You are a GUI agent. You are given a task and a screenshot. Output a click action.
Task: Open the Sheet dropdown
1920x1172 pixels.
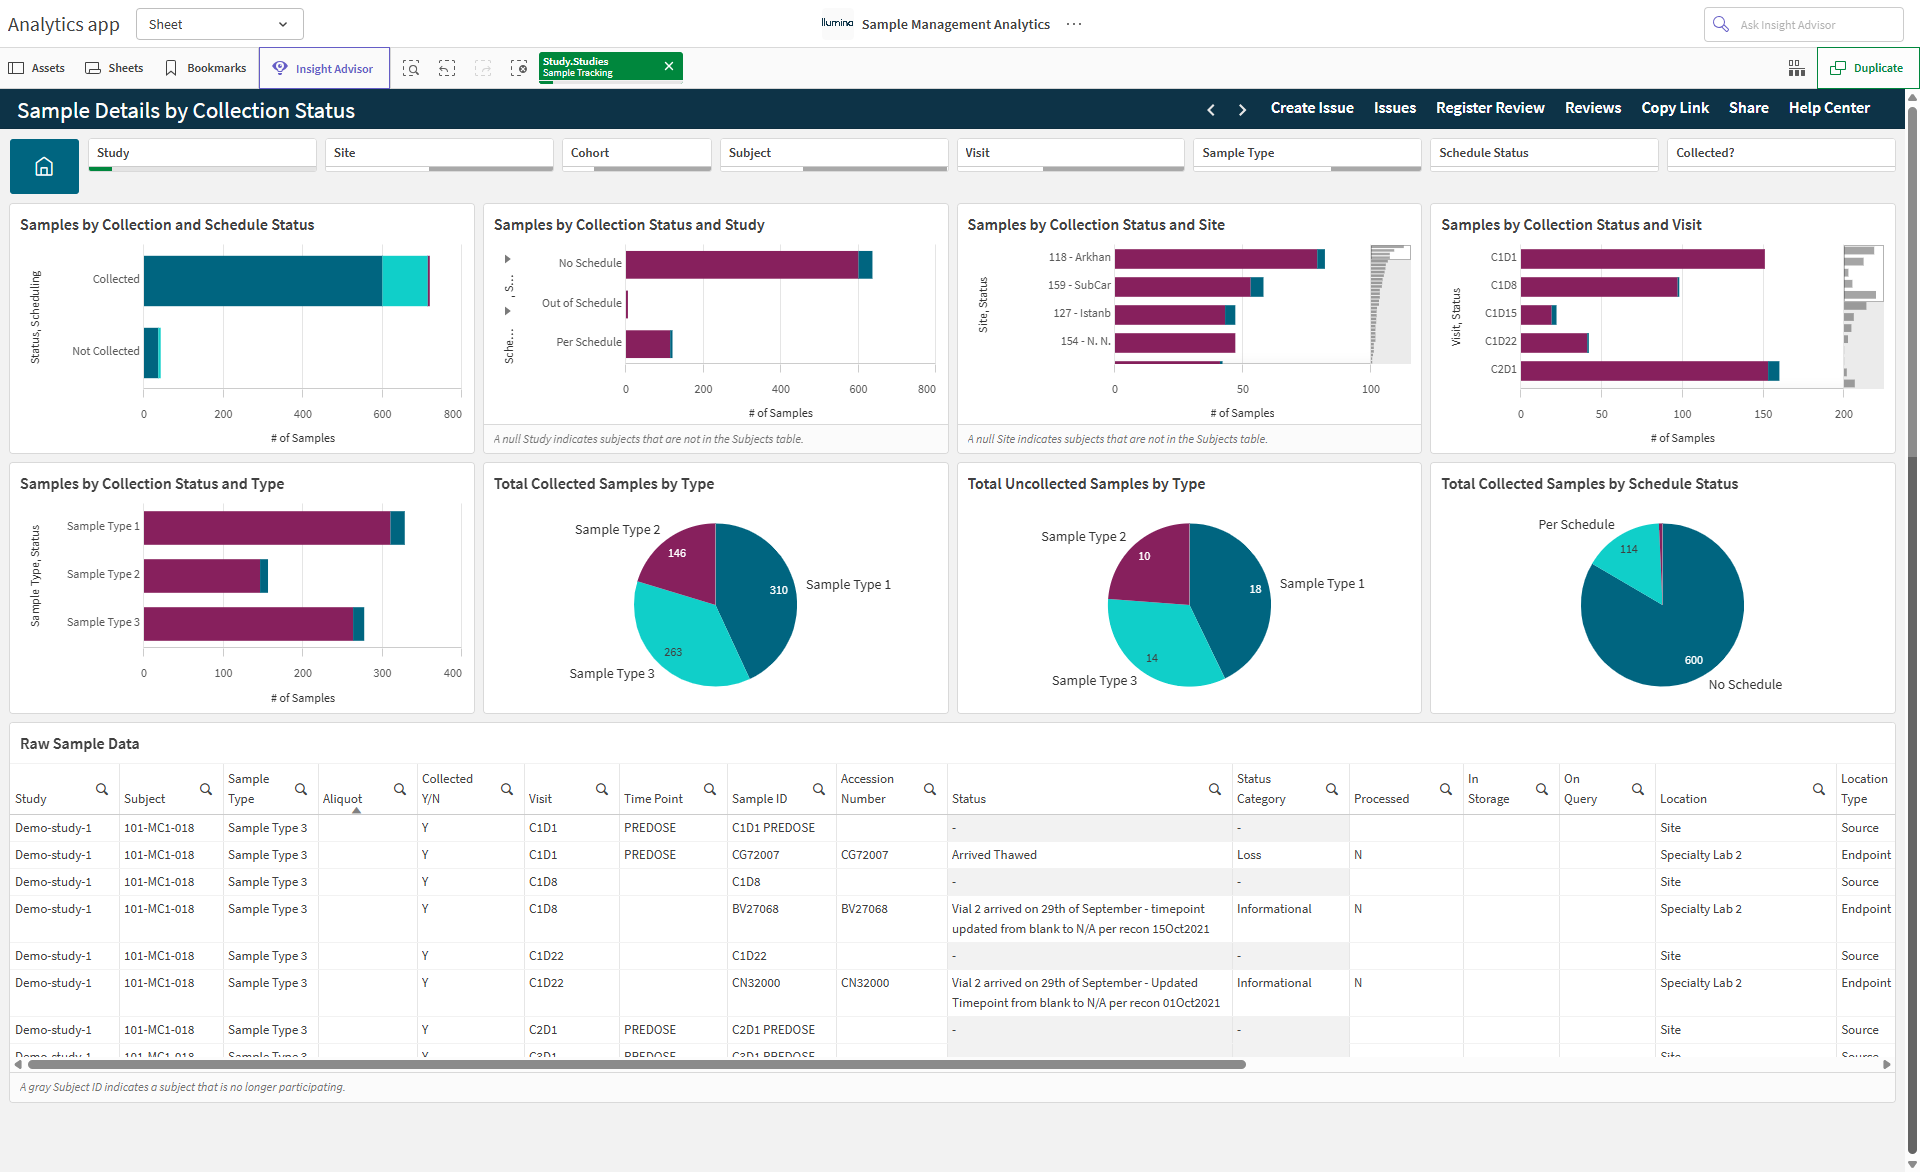point(219,24)
